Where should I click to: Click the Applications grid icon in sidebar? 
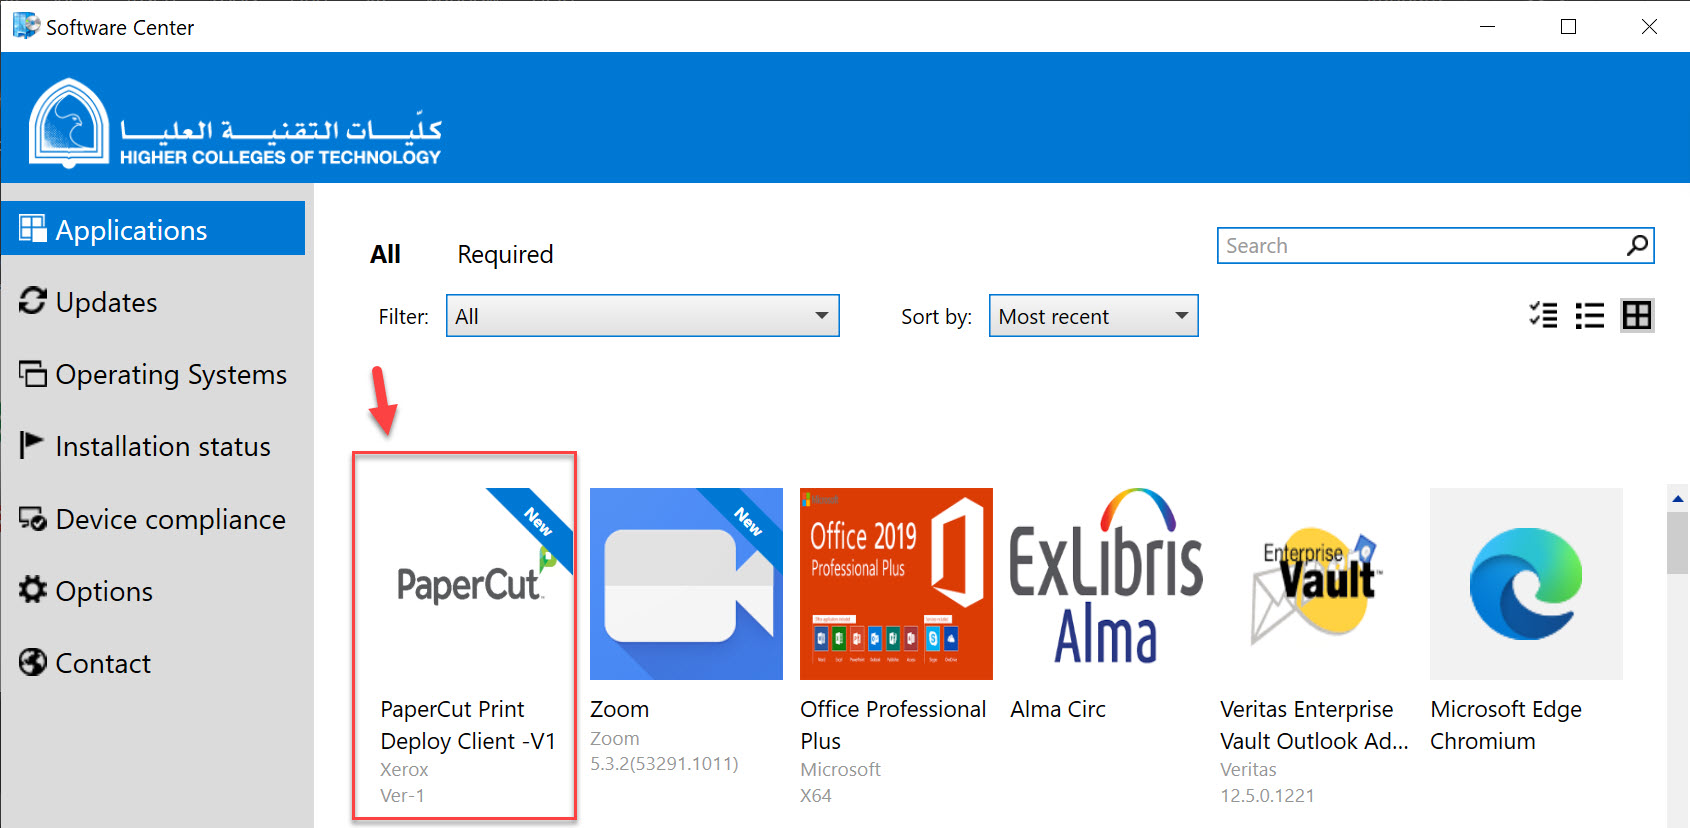(x=33, y=229)
